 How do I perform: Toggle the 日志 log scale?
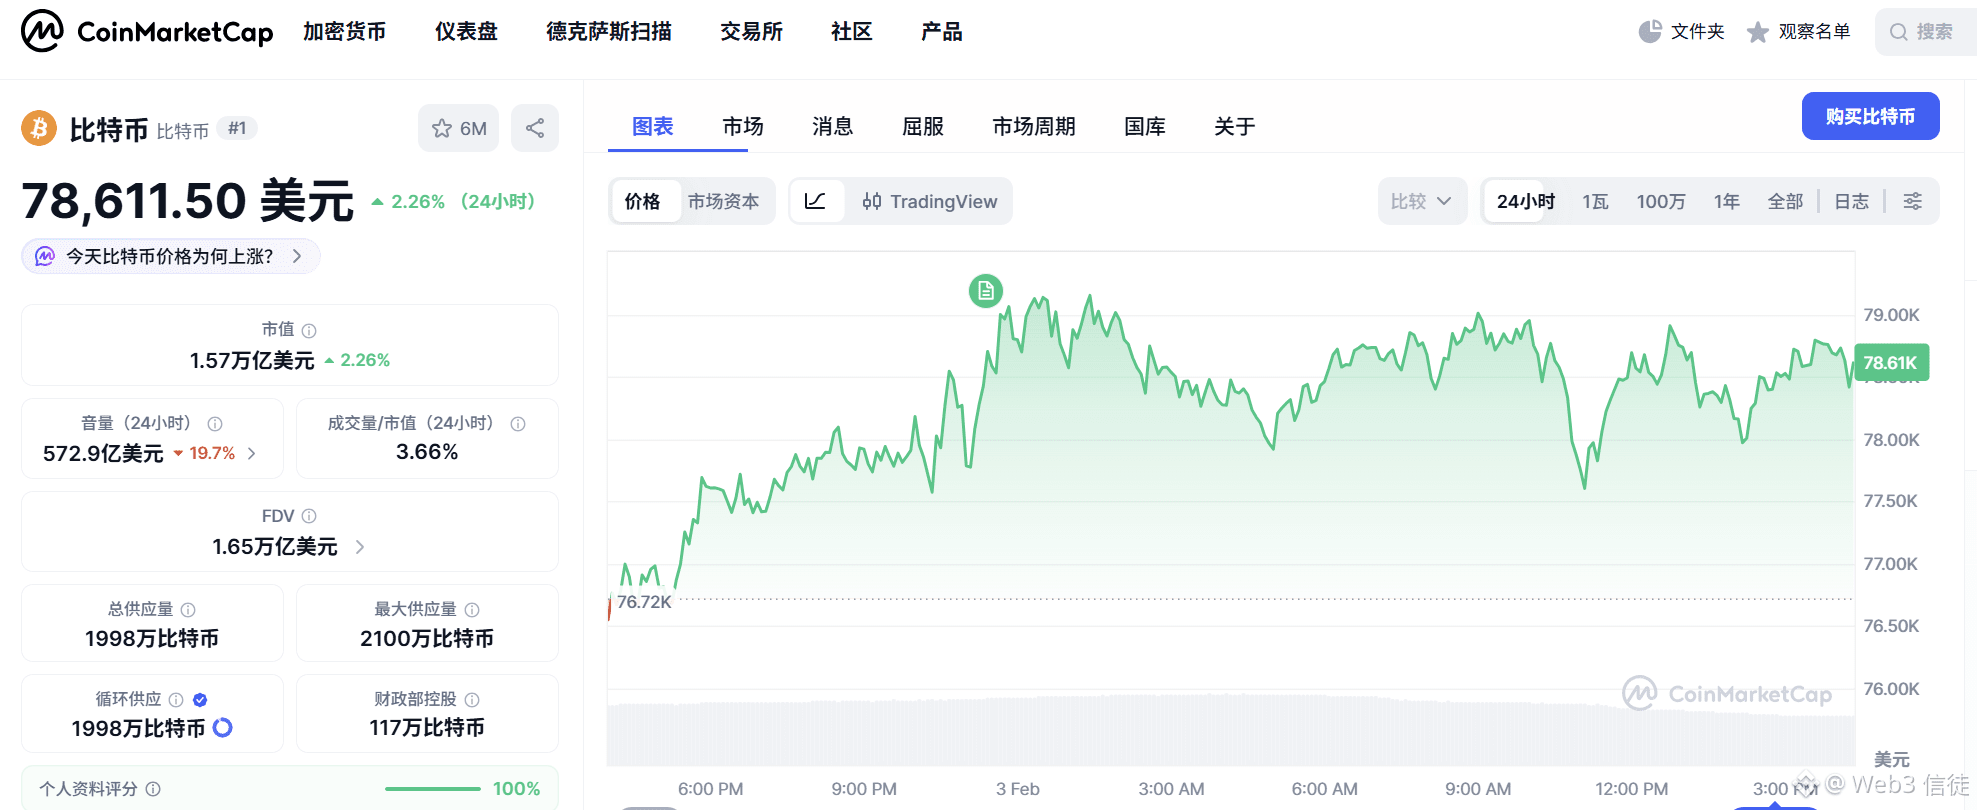coord(1851,201)
